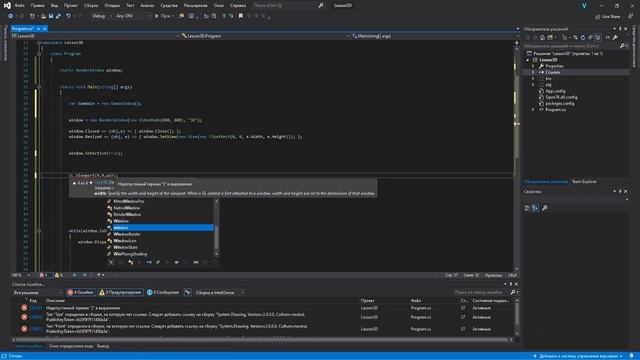
Task: Click the bookmark toolbar icon
Action: (241, 16)
